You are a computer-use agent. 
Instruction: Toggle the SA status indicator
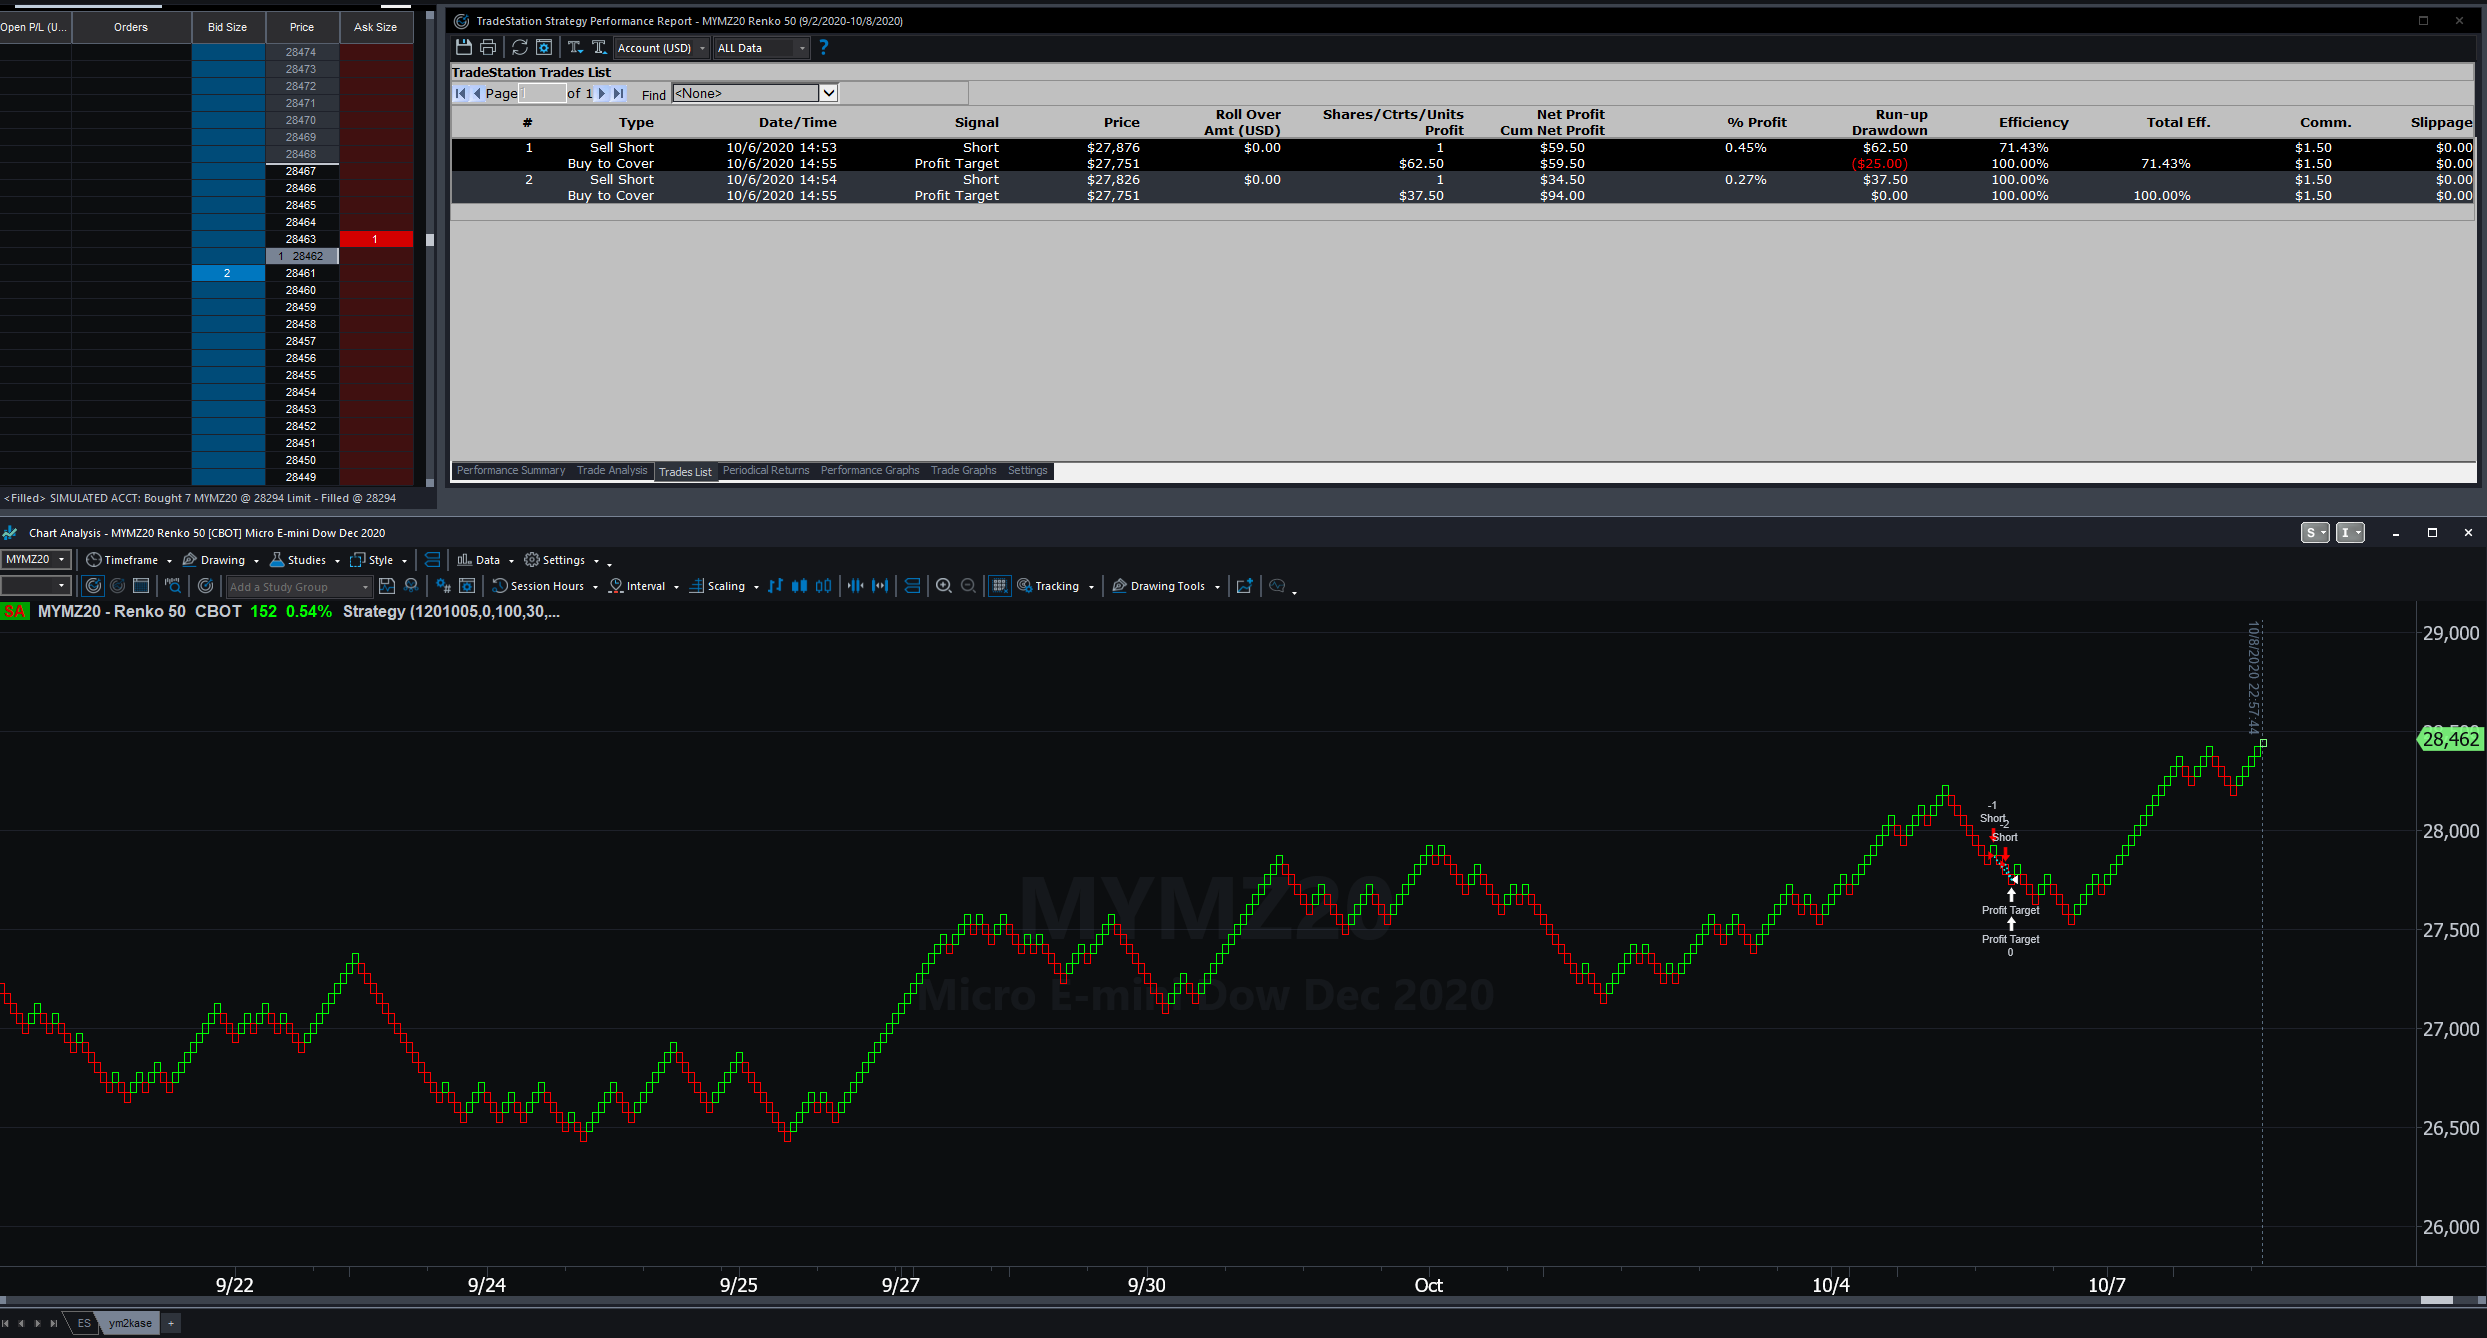tap(15, 611)
